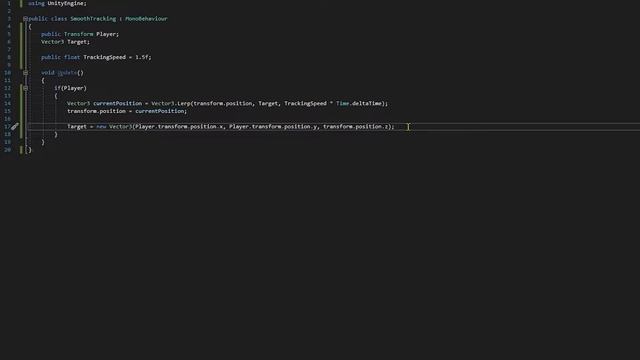Click 'MonoBehaviour' base class name

(146, 19)
